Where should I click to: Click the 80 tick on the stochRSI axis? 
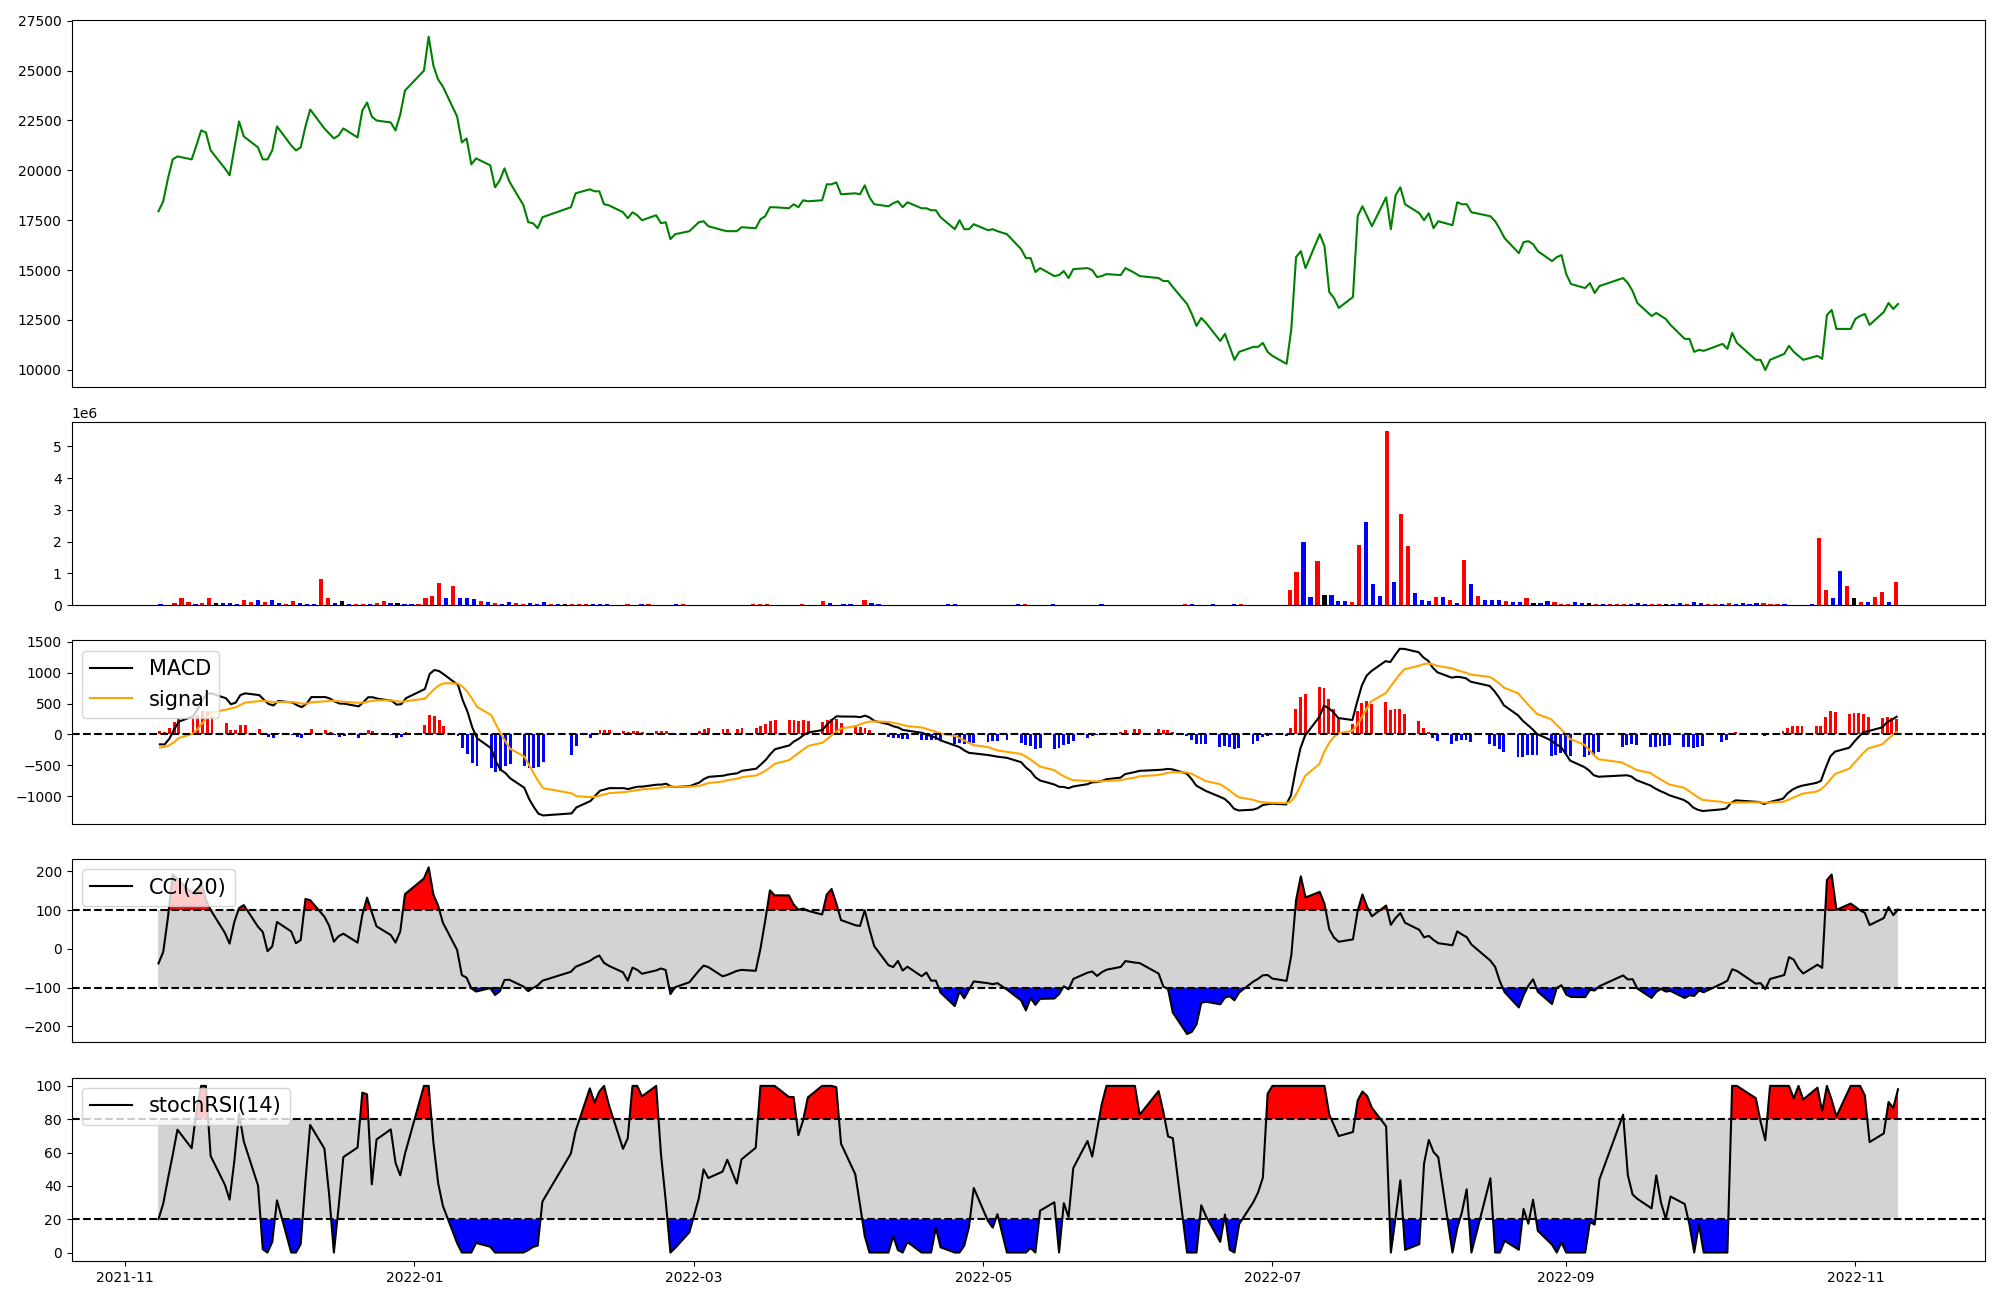click(x=53, y=1120)
